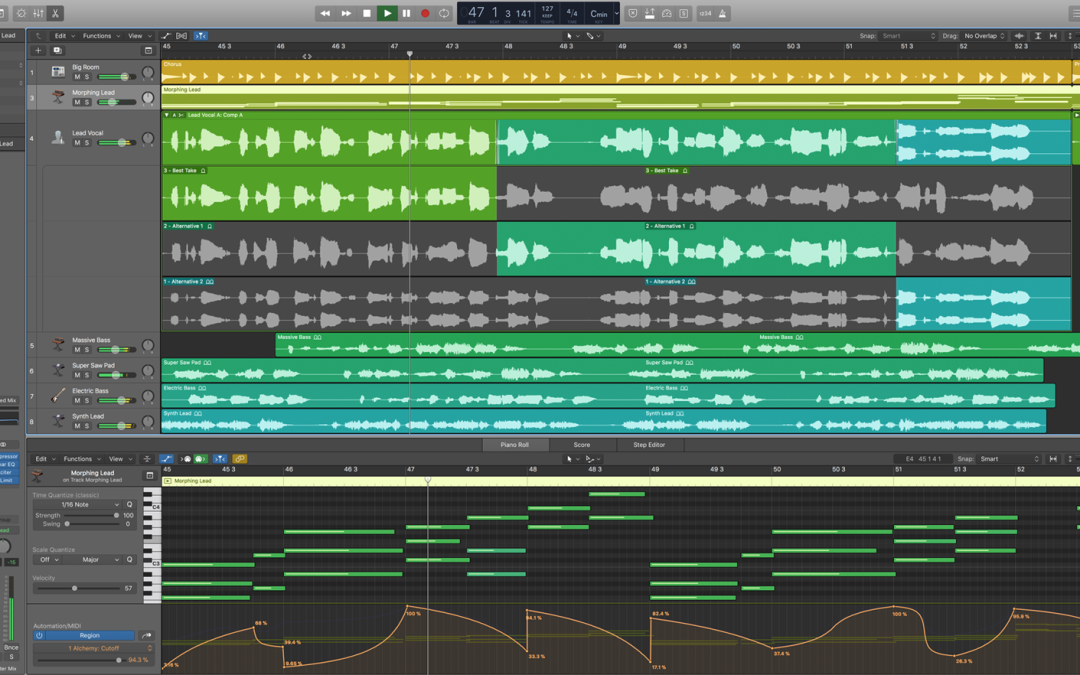Image resolution: width=1080 pixels, height=675 pixels.
Task: Toggle the yellow Link button in Piano Roll
Action: coord(239,459)
